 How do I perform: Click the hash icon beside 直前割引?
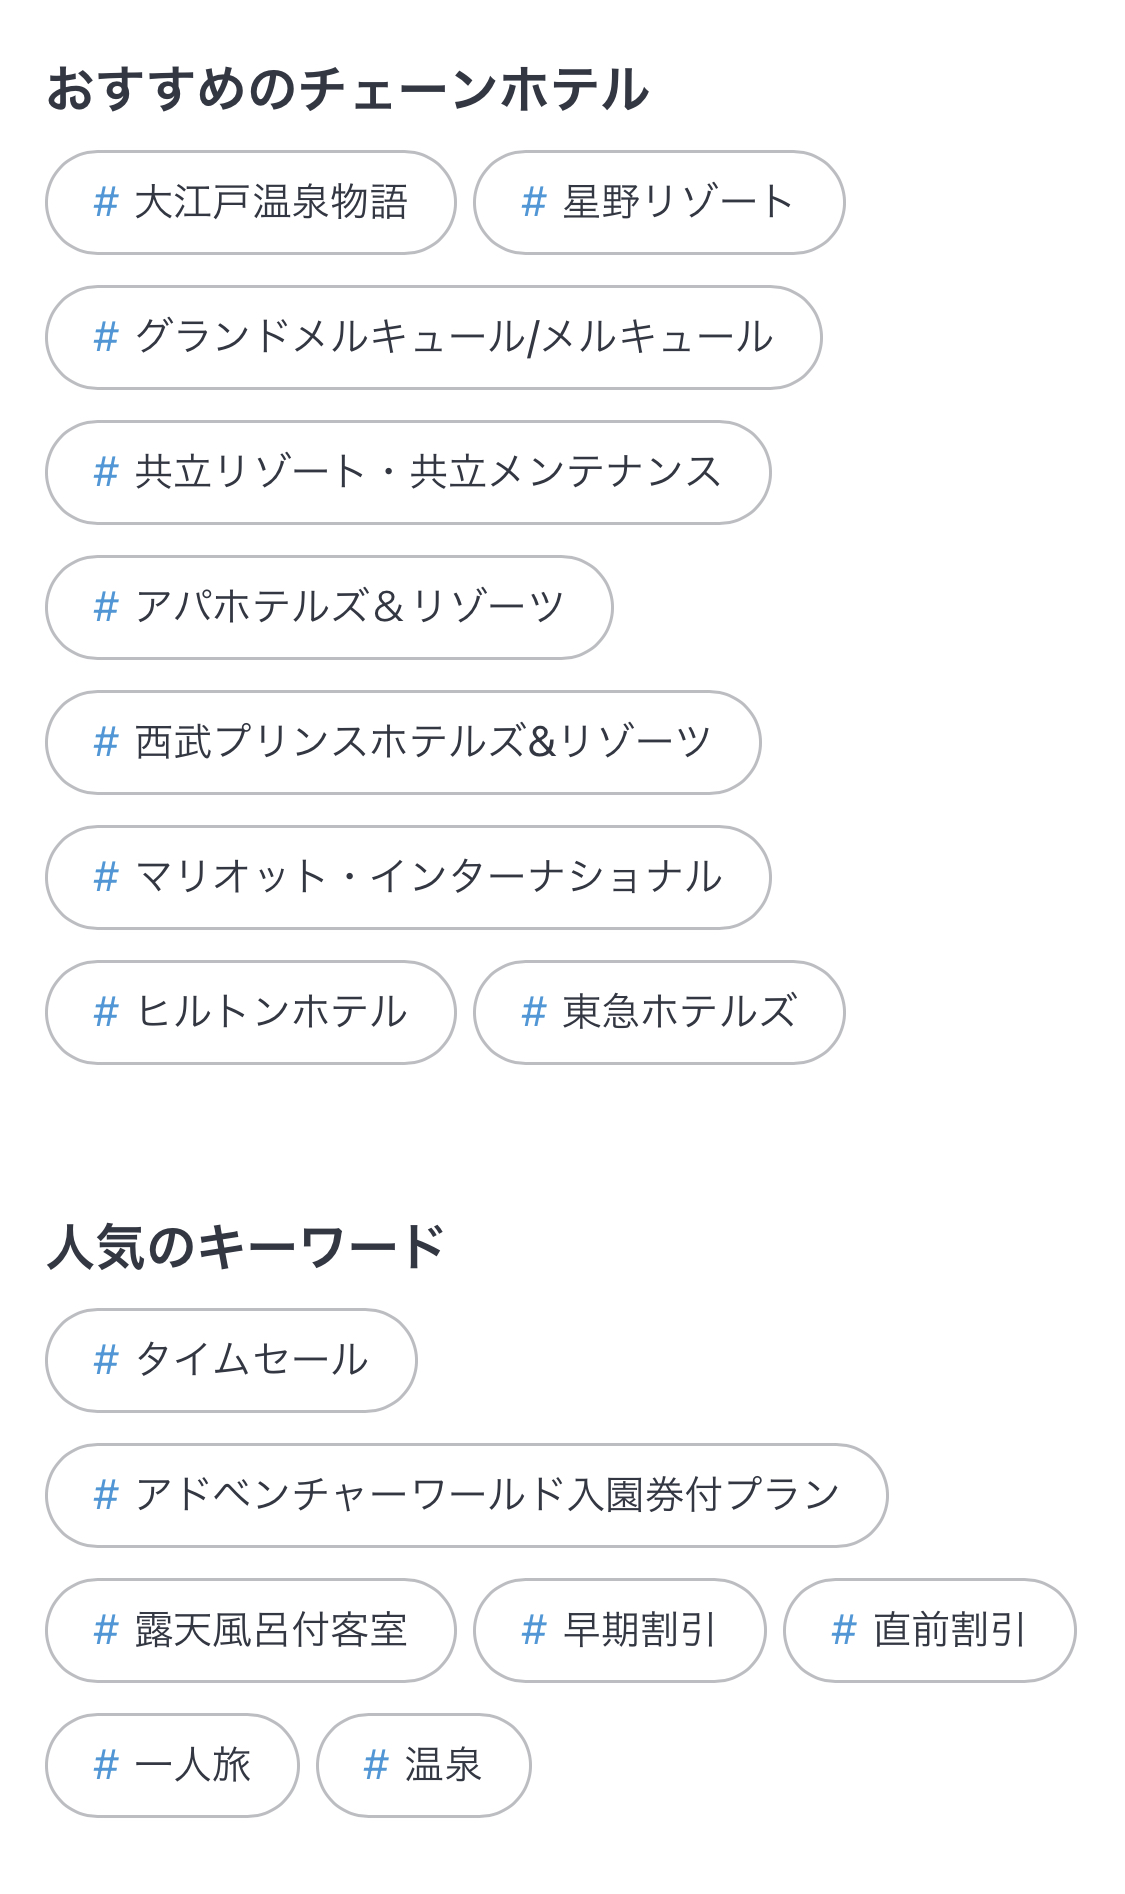844,1631
